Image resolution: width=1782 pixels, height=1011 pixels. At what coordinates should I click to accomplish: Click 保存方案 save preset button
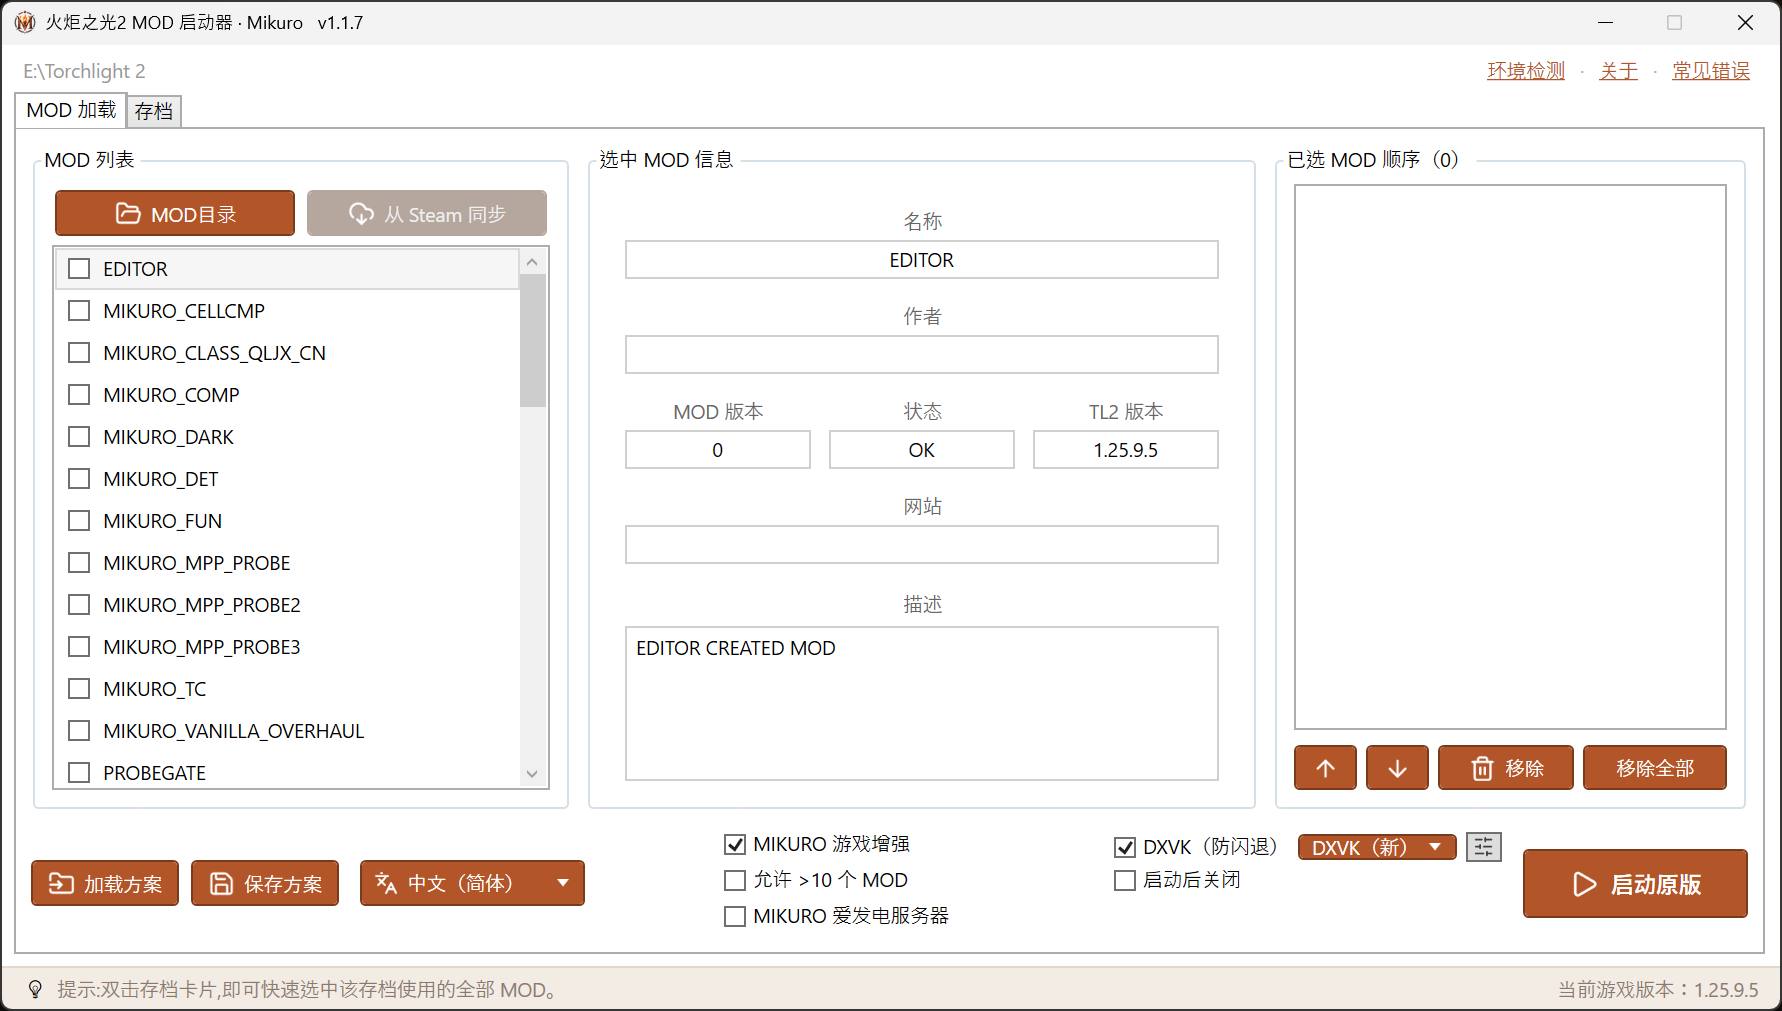click(265, 883)
